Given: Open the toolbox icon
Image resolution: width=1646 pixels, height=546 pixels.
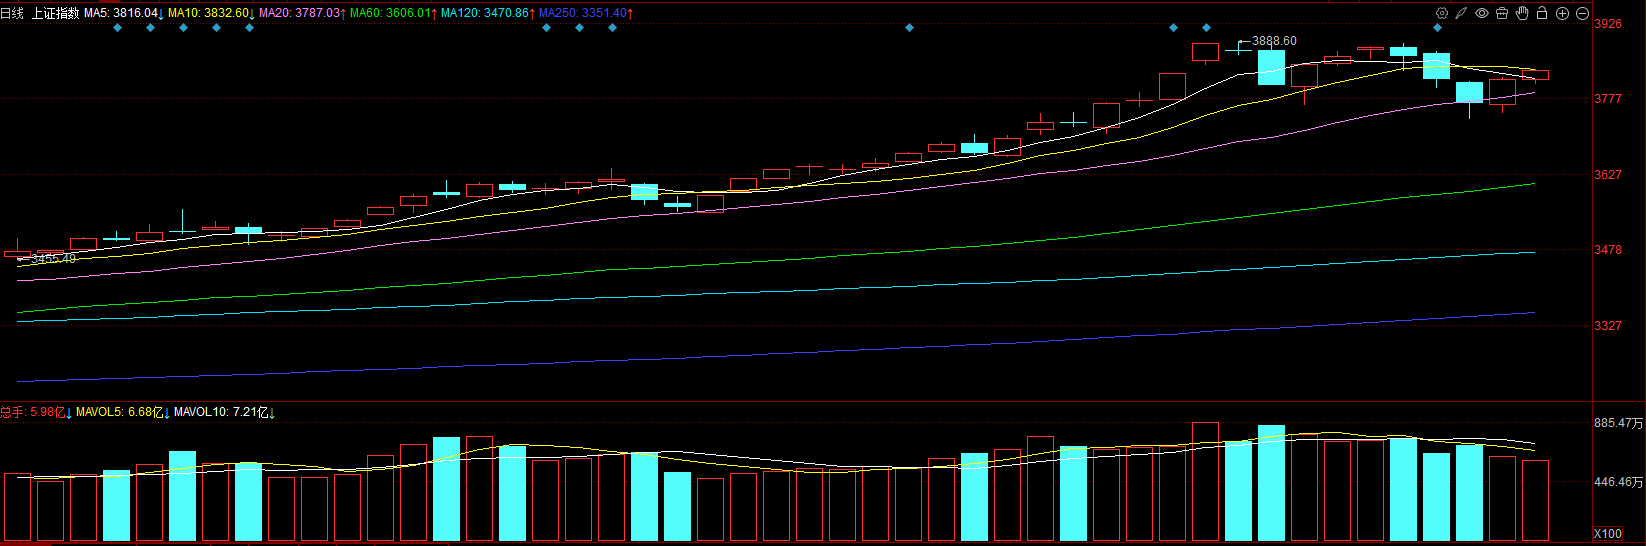Looking at the screenshot, I should click(1502, 13).
